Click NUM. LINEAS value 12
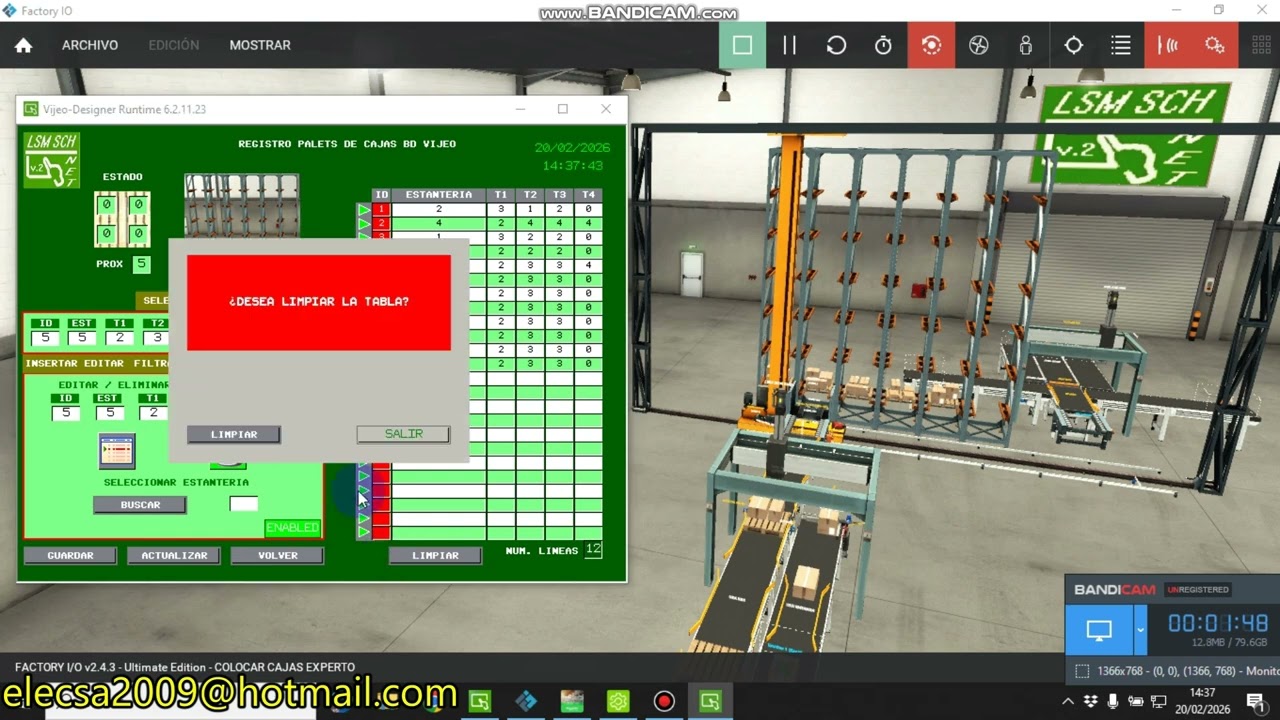This screenshot has width=1280, height=720. point(593,550)
